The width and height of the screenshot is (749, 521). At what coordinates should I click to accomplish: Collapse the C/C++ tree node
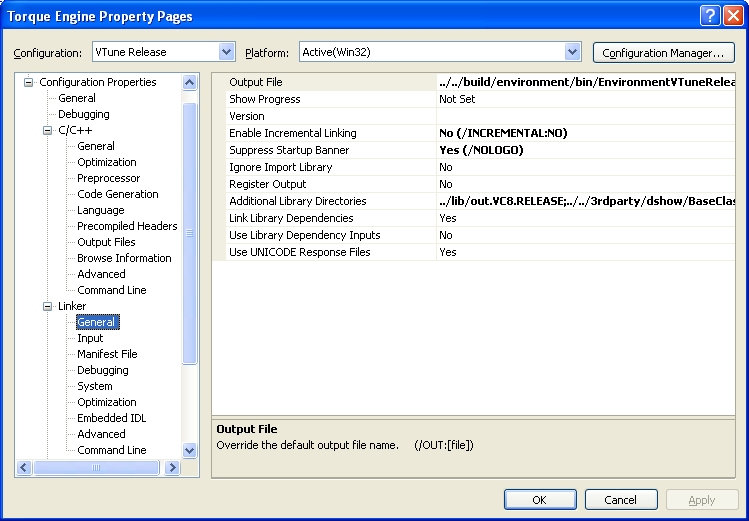click(x=47, y=130)
